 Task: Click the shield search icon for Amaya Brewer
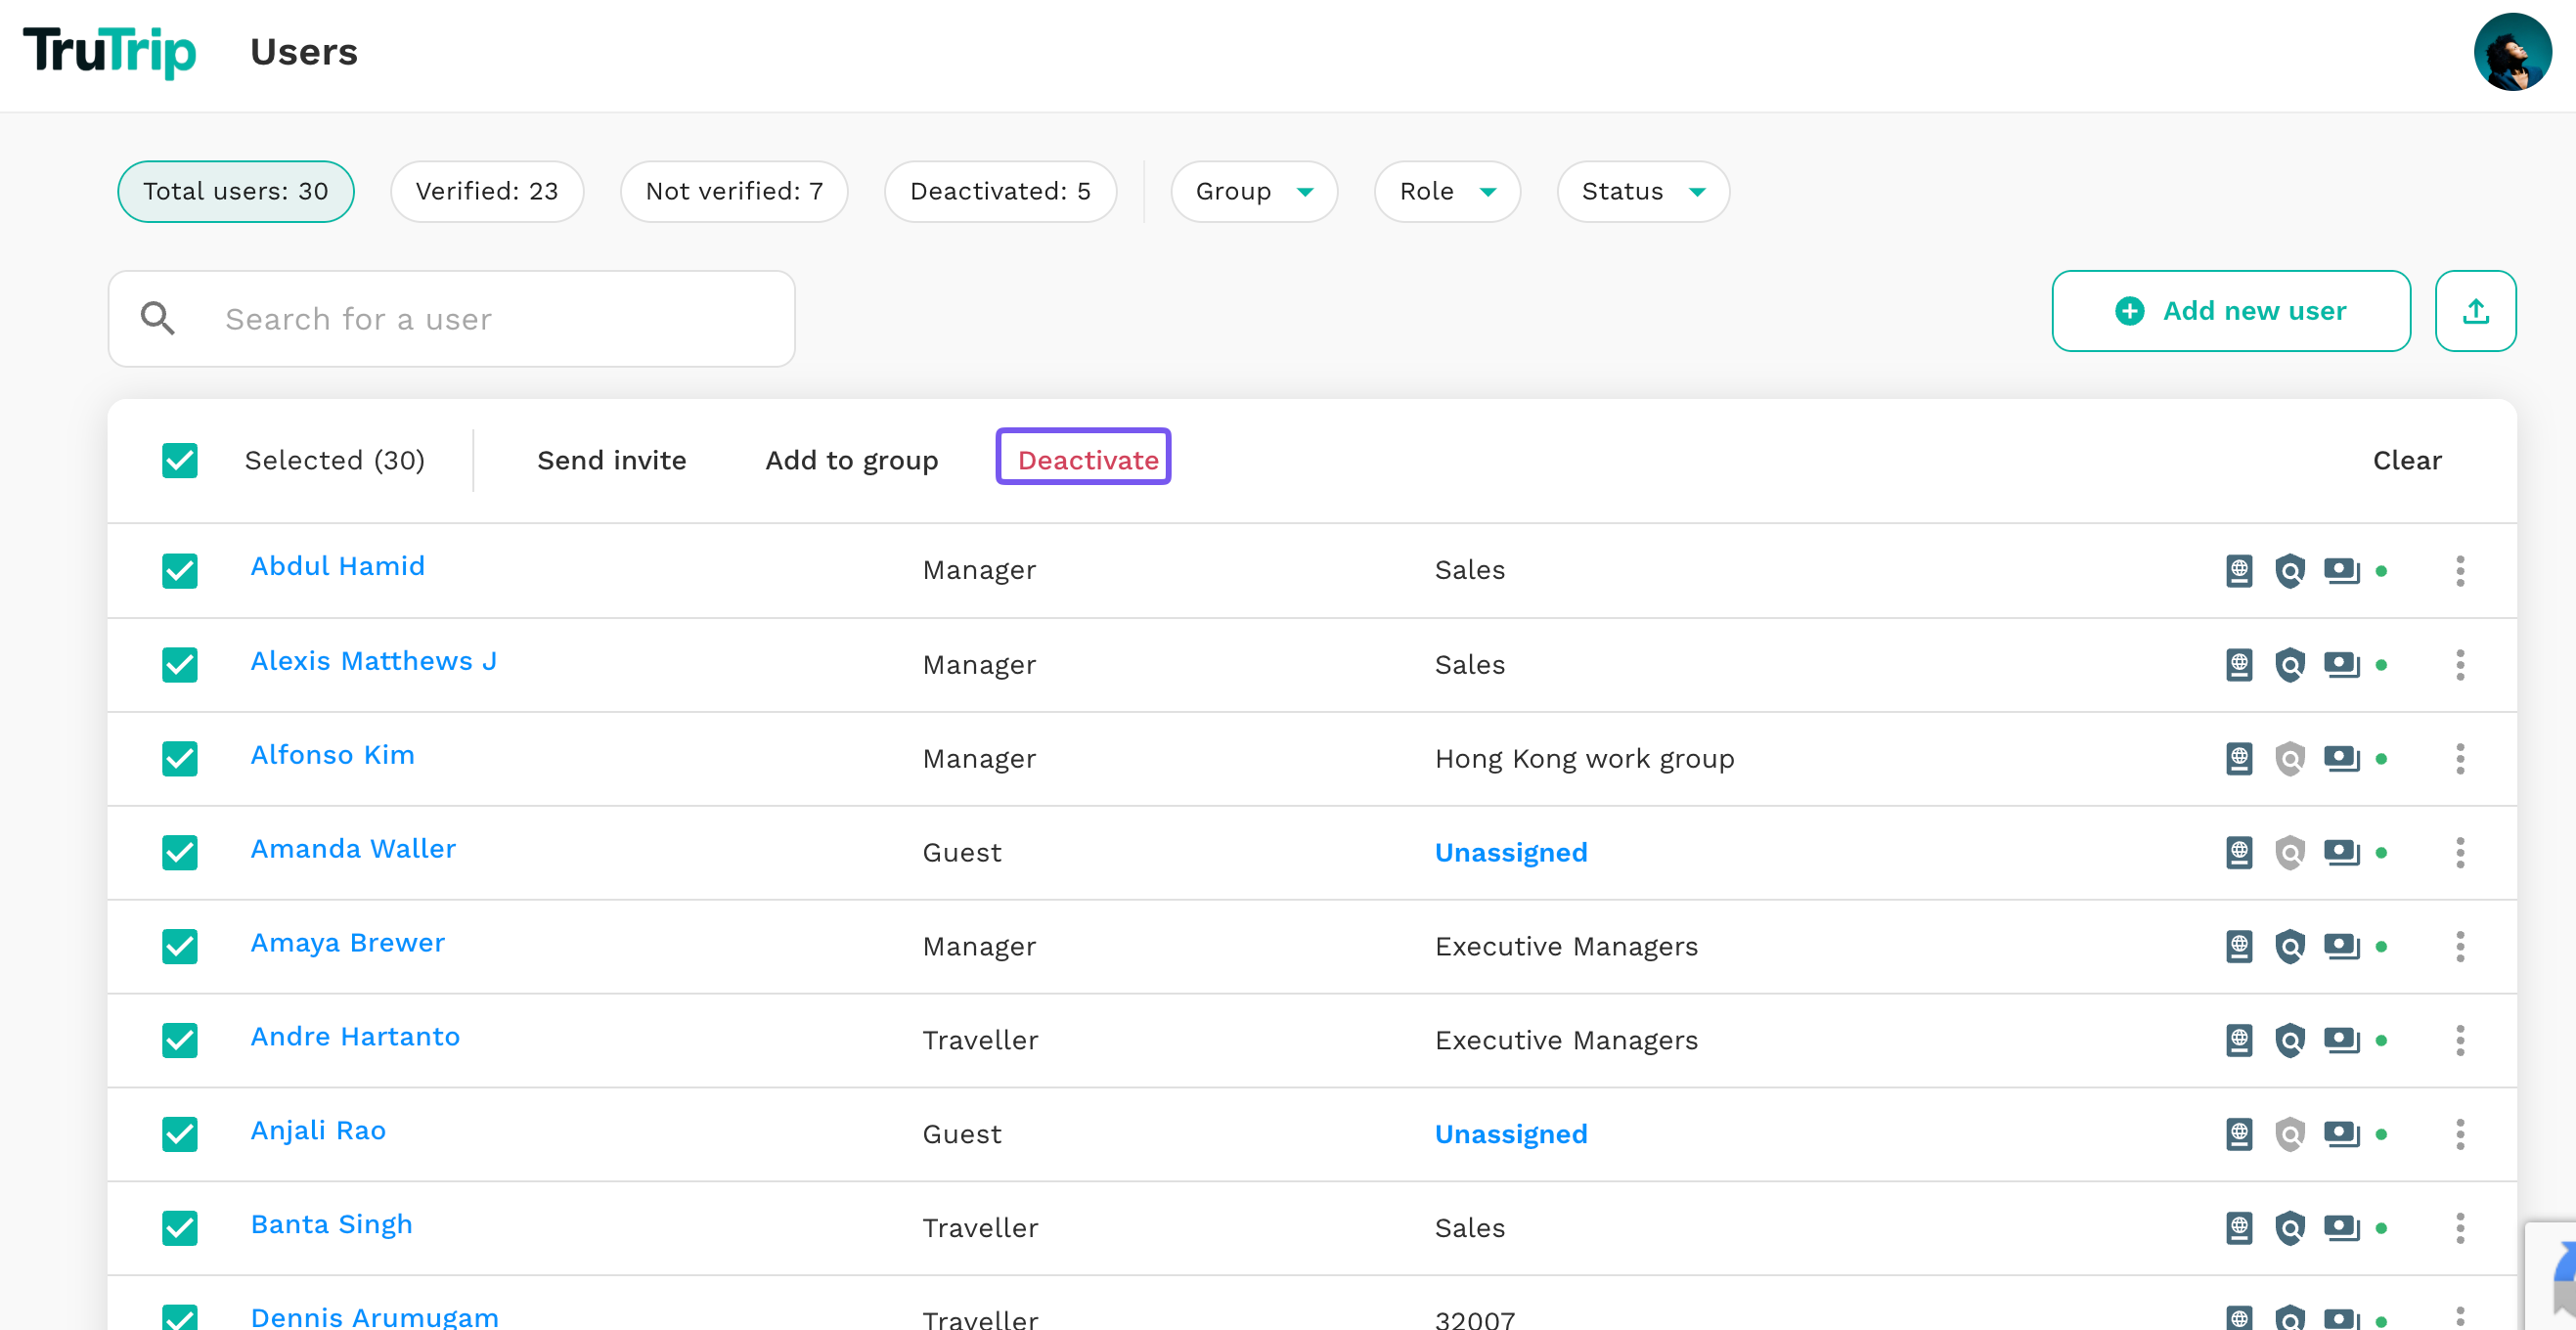tap(2290, 947)
